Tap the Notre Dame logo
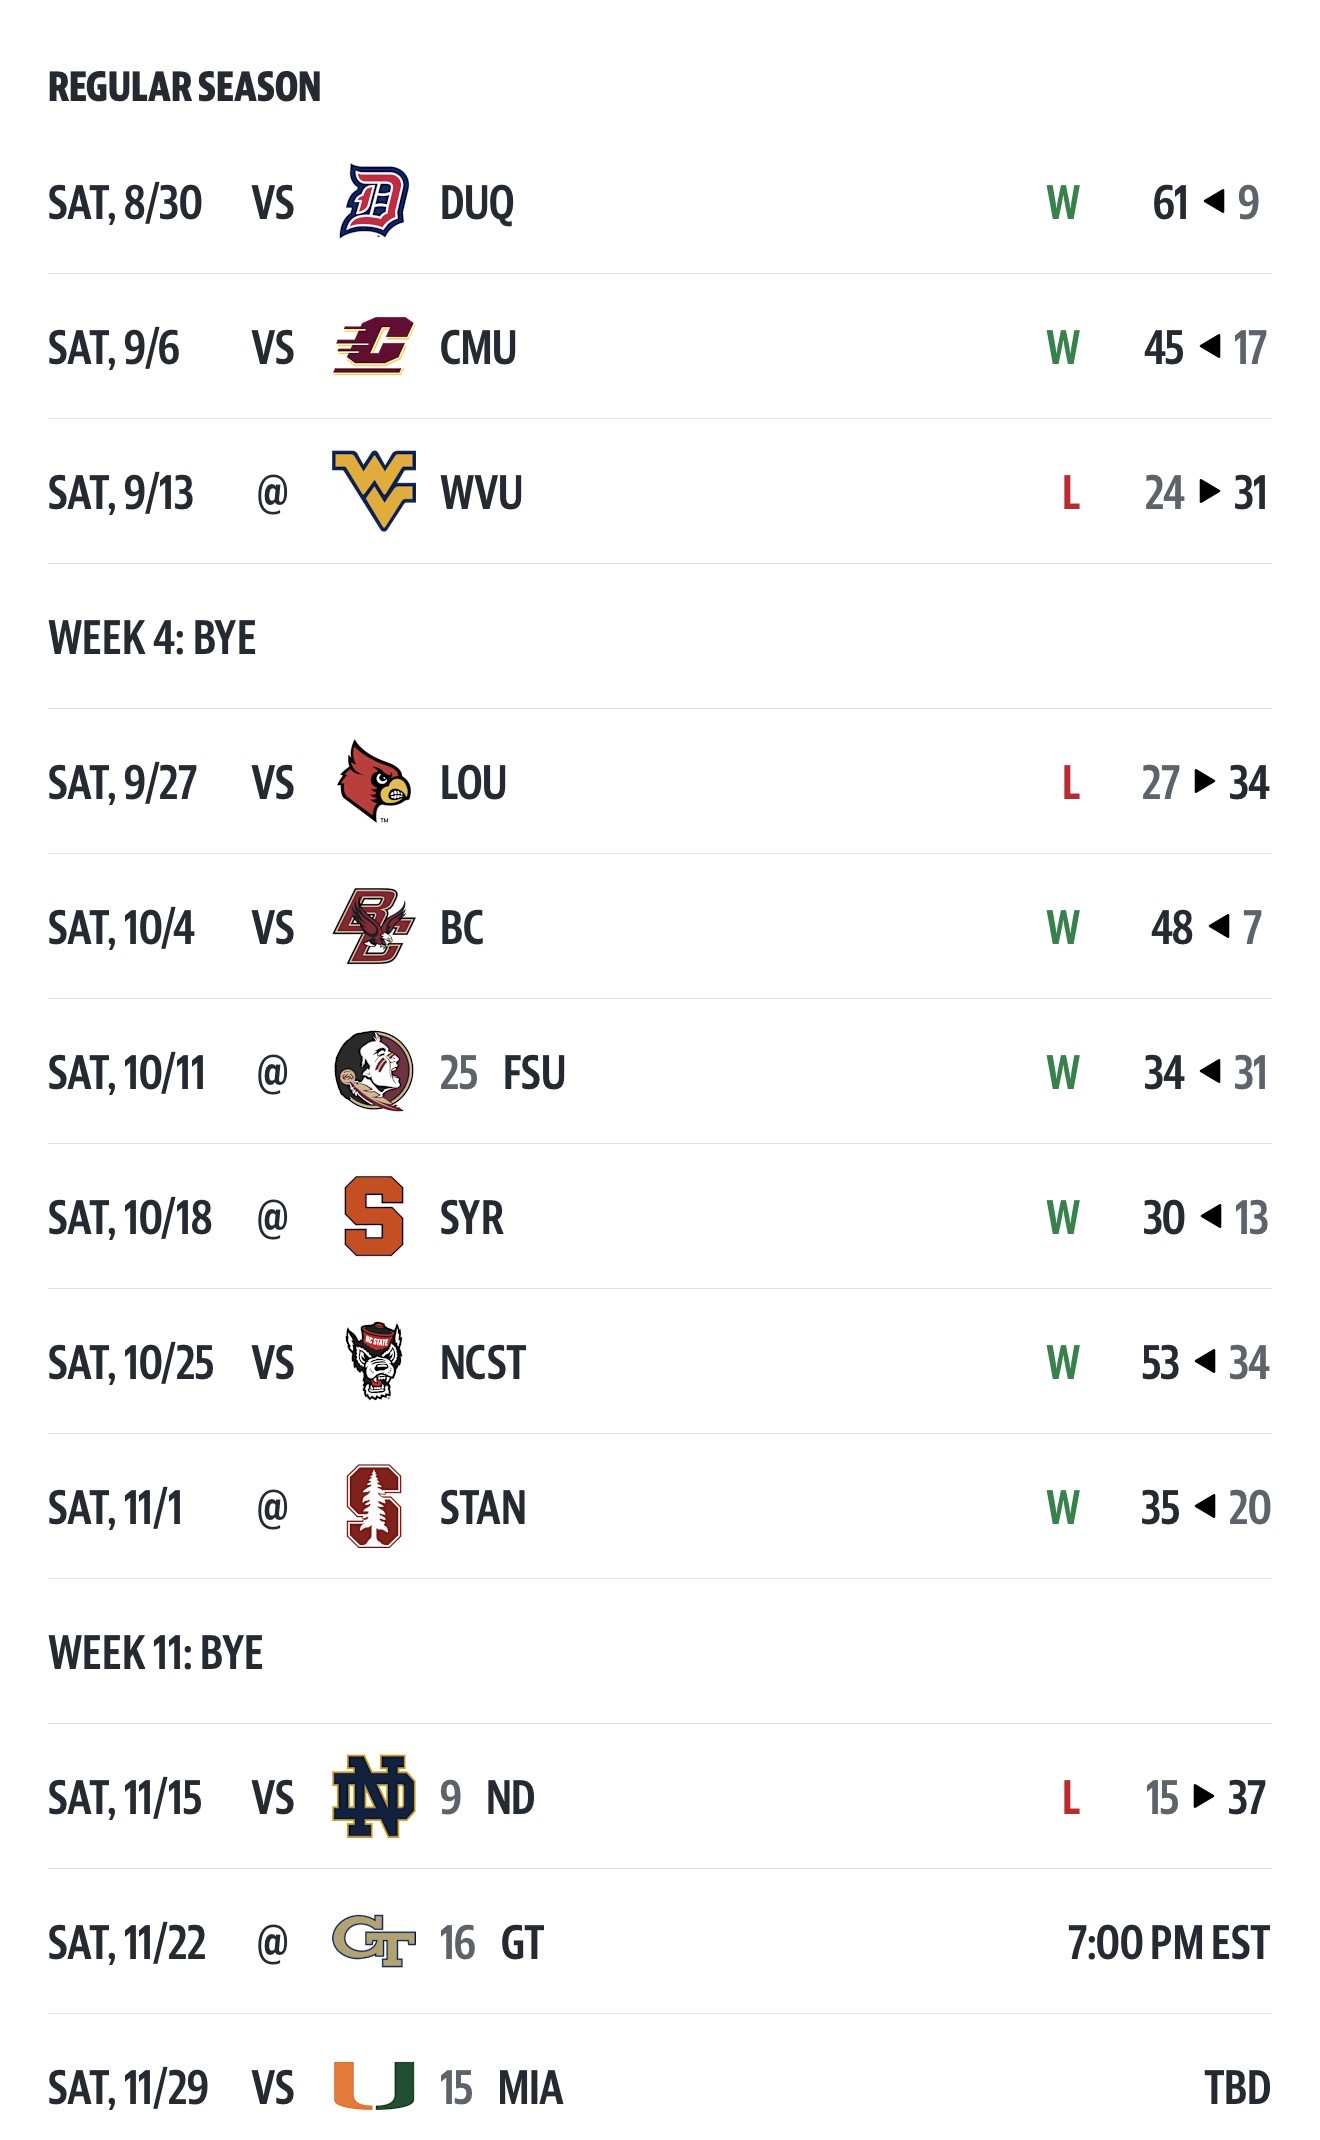Viewport: 1320px width, 2140px height. click(374, 1797)
